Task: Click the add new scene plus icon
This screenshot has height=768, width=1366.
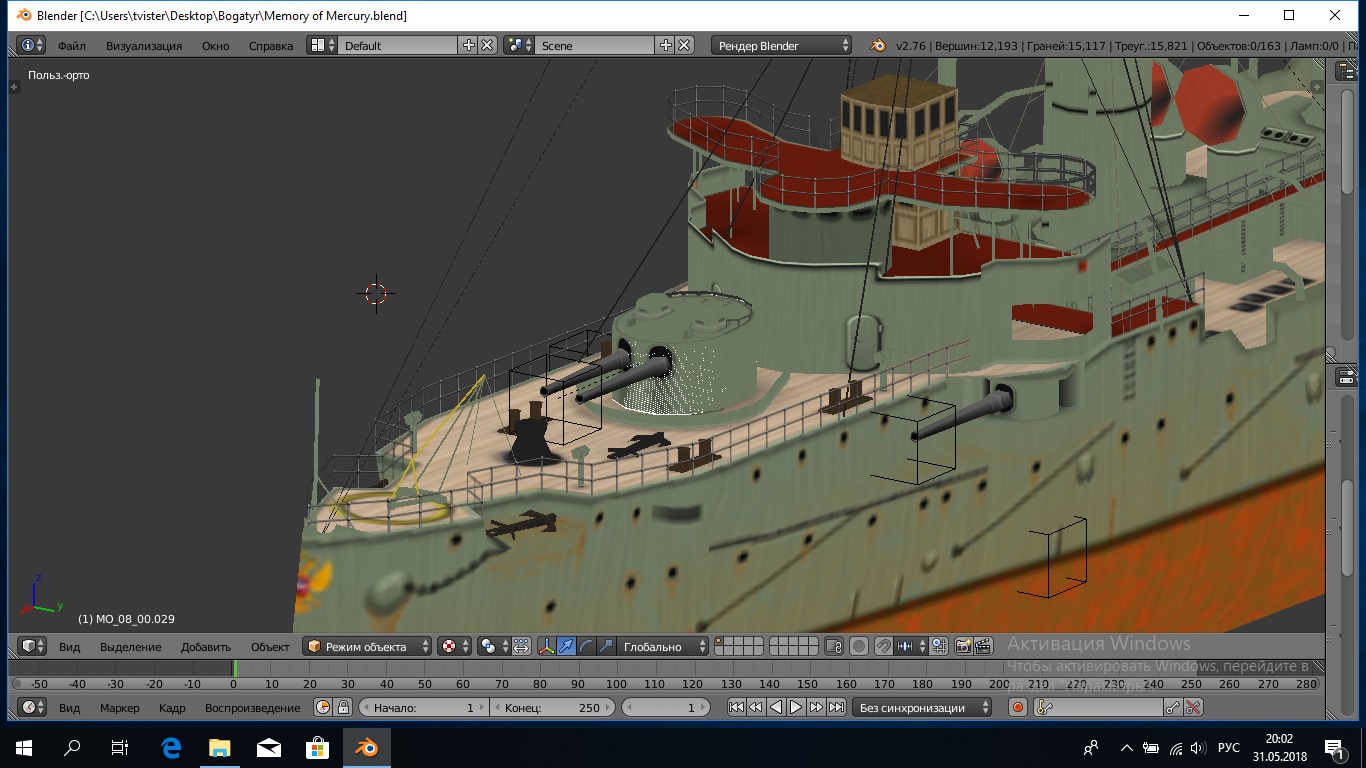Action: pyautogui.click(x=665, y=45)
